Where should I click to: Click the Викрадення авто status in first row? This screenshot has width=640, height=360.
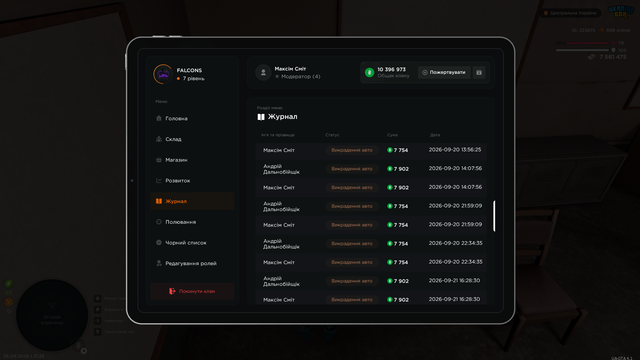(x=352, y=150)
